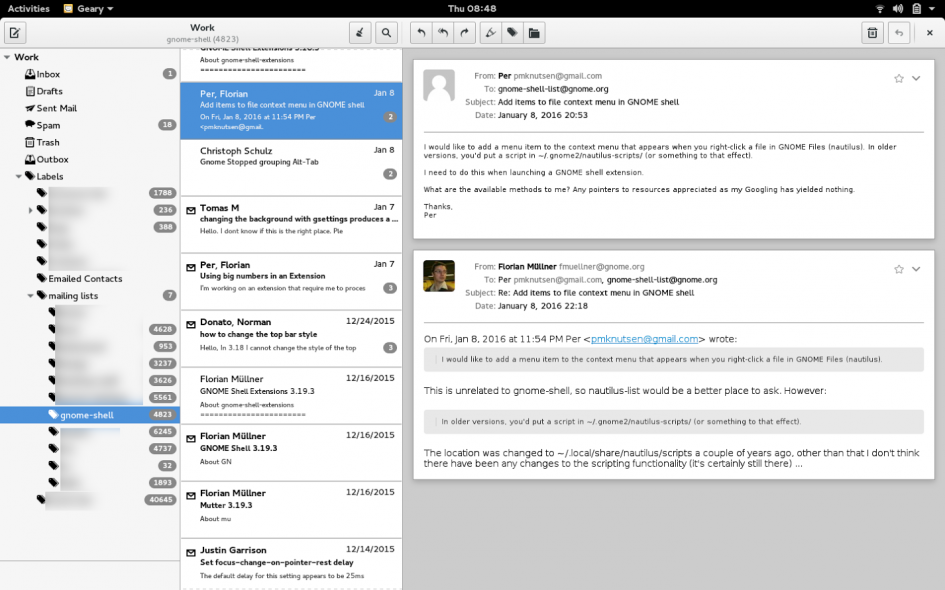Click the move to folder icon

point(534,32)
